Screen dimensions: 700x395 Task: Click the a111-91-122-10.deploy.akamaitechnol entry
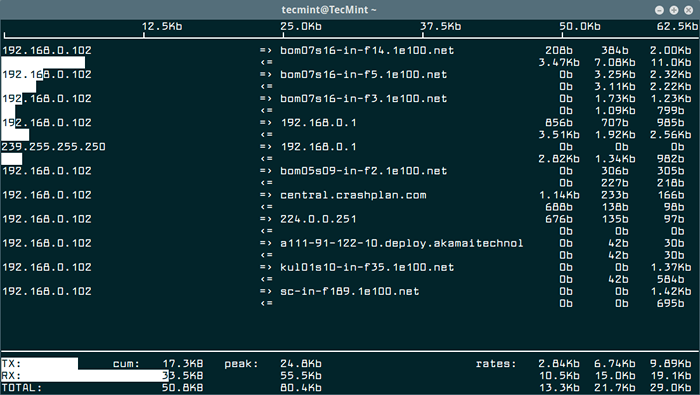[x=401, y=243]
